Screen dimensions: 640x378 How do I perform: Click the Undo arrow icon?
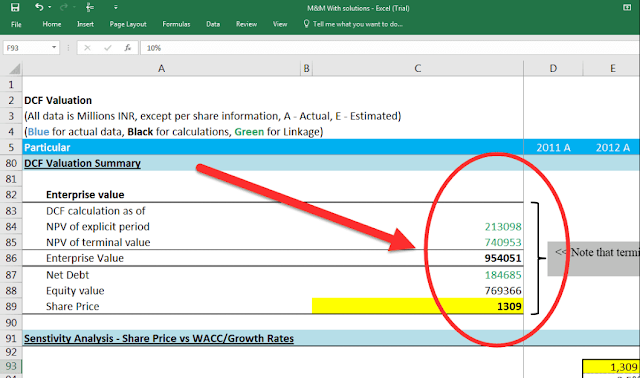point(39,7)
